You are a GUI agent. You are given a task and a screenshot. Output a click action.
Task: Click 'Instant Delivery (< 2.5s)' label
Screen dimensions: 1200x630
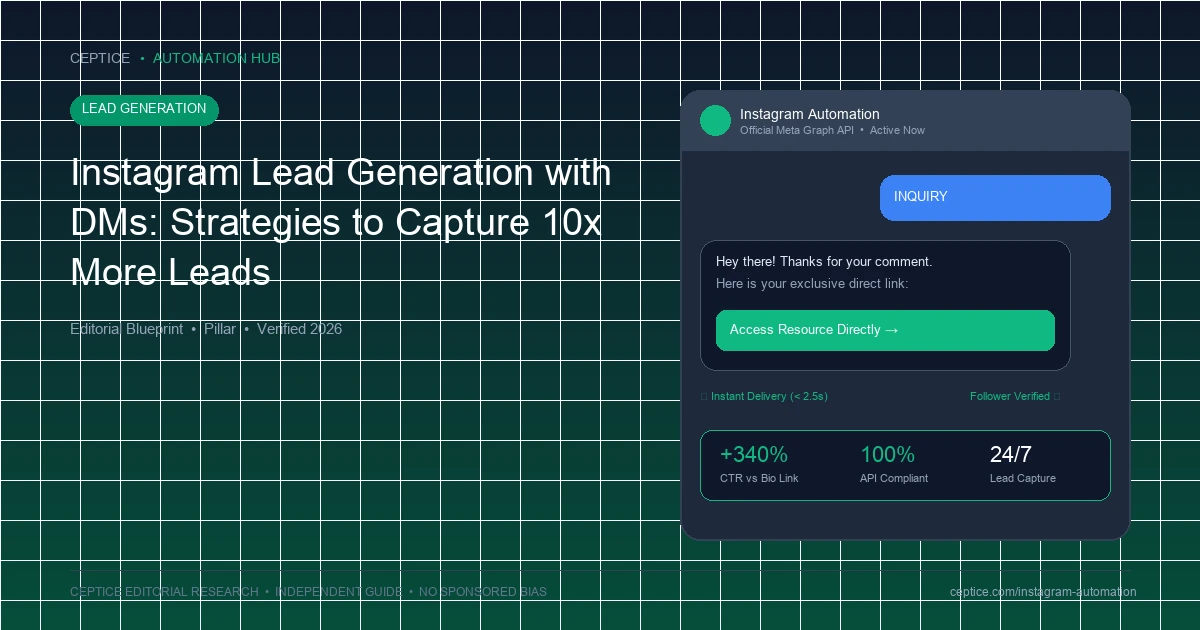pos(769,396)
